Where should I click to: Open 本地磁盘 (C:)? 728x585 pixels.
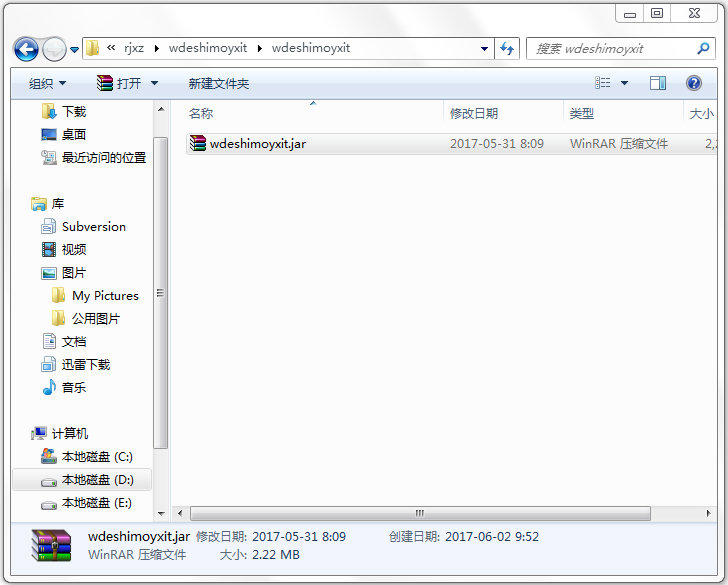coord(97,457)
